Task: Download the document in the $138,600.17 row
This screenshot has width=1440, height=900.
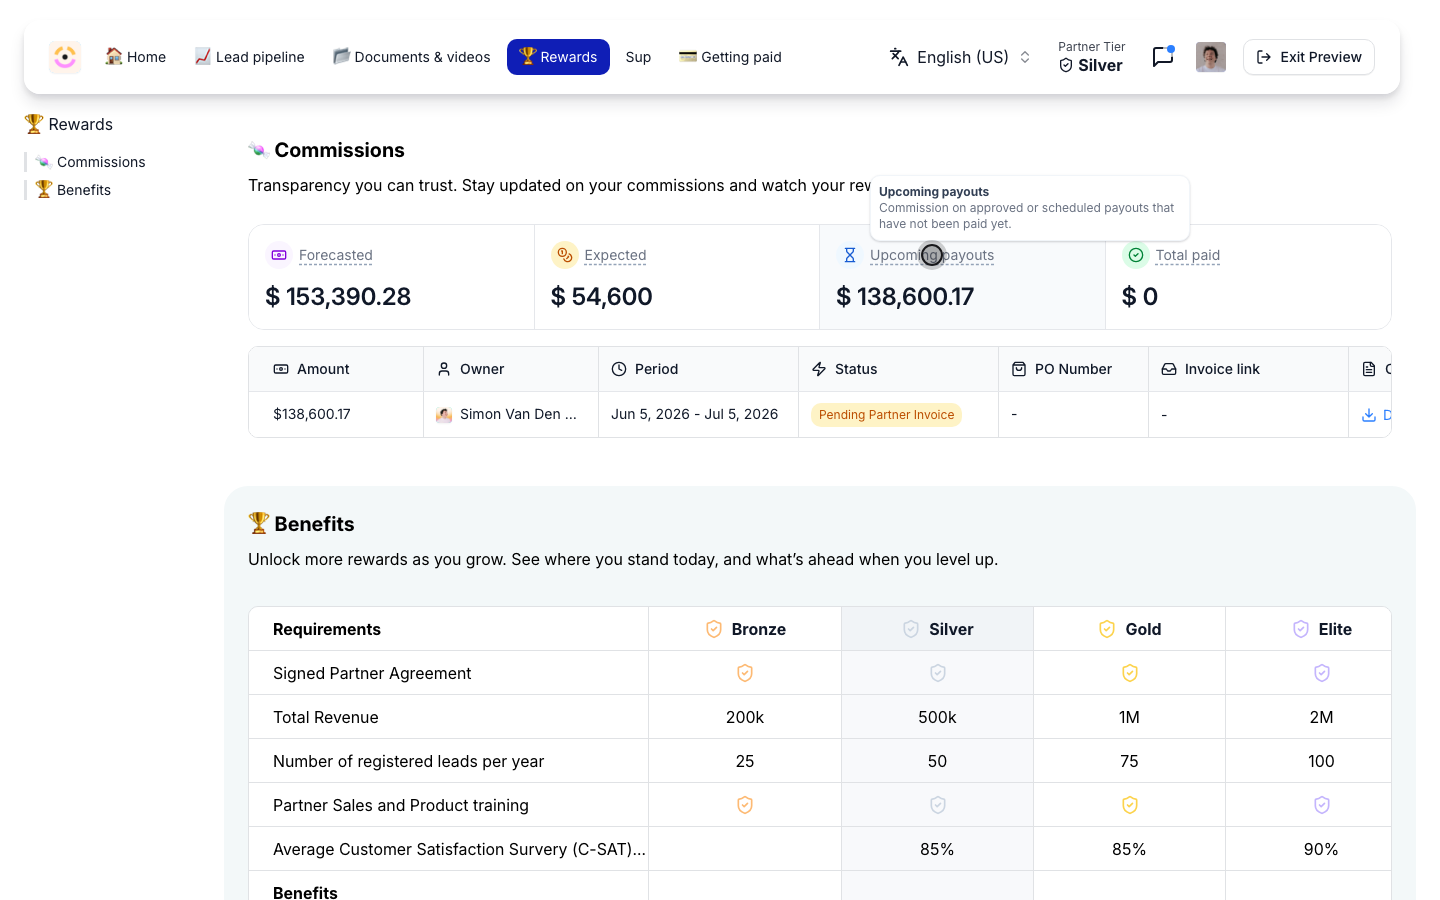Action: (1376, 415)
